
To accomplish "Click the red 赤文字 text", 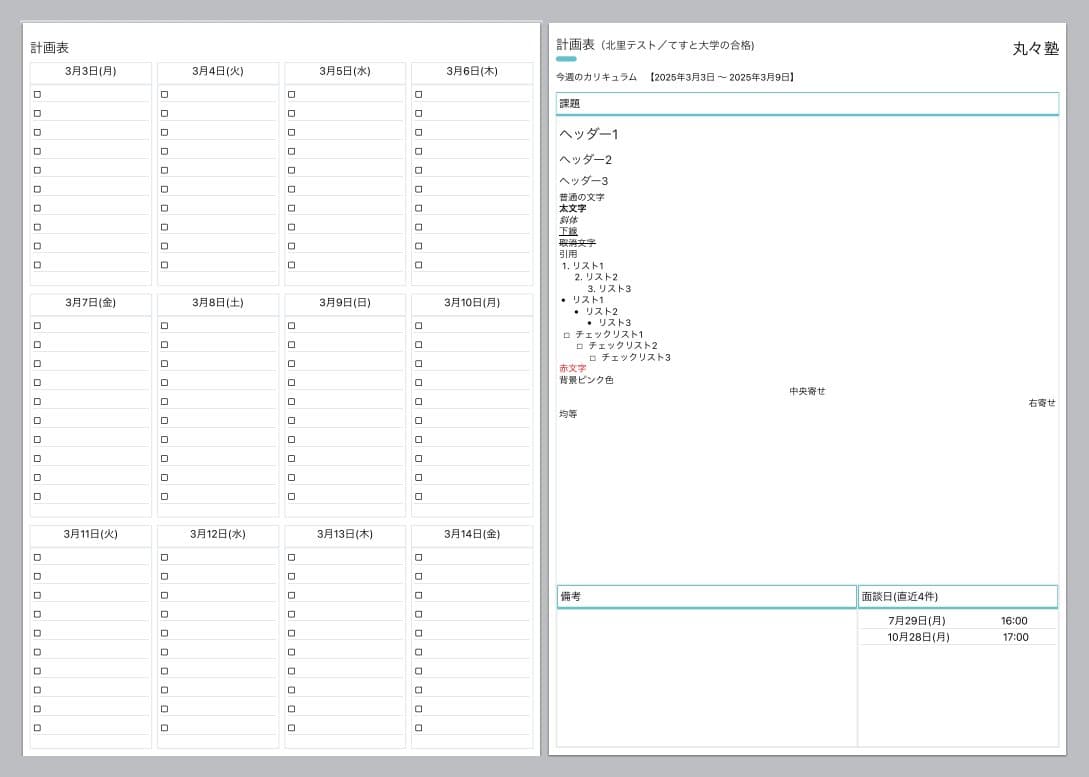I will (x=573, y=369).
